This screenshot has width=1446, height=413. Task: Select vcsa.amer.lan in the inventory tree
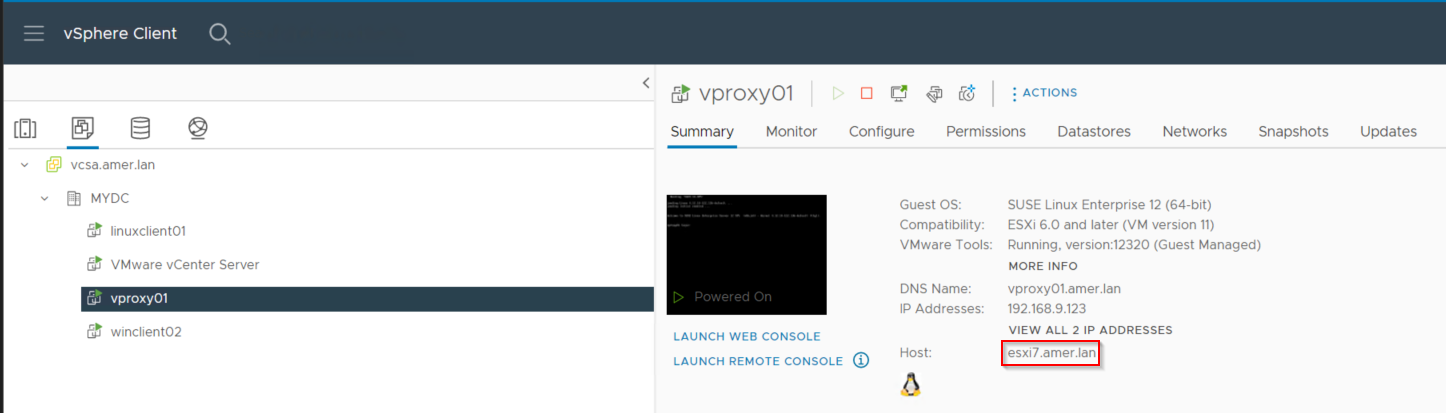pos(113,165)
